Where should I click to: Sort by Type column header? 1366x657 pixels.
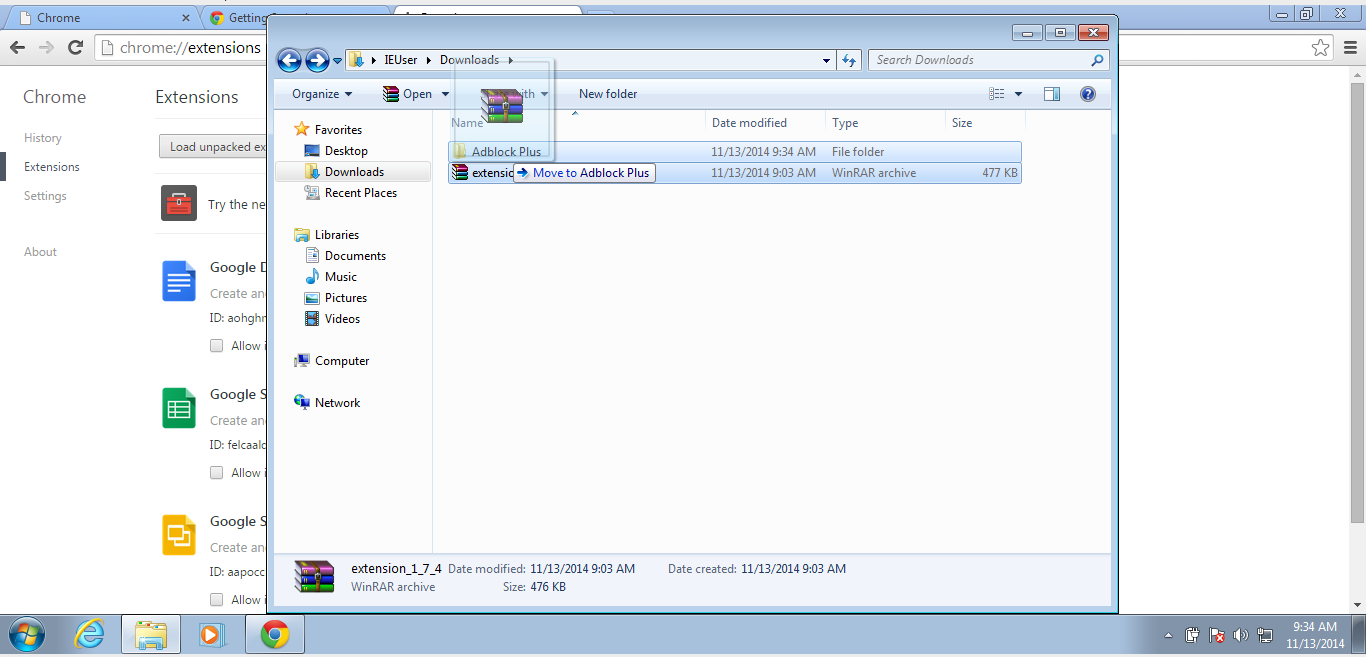886,123
